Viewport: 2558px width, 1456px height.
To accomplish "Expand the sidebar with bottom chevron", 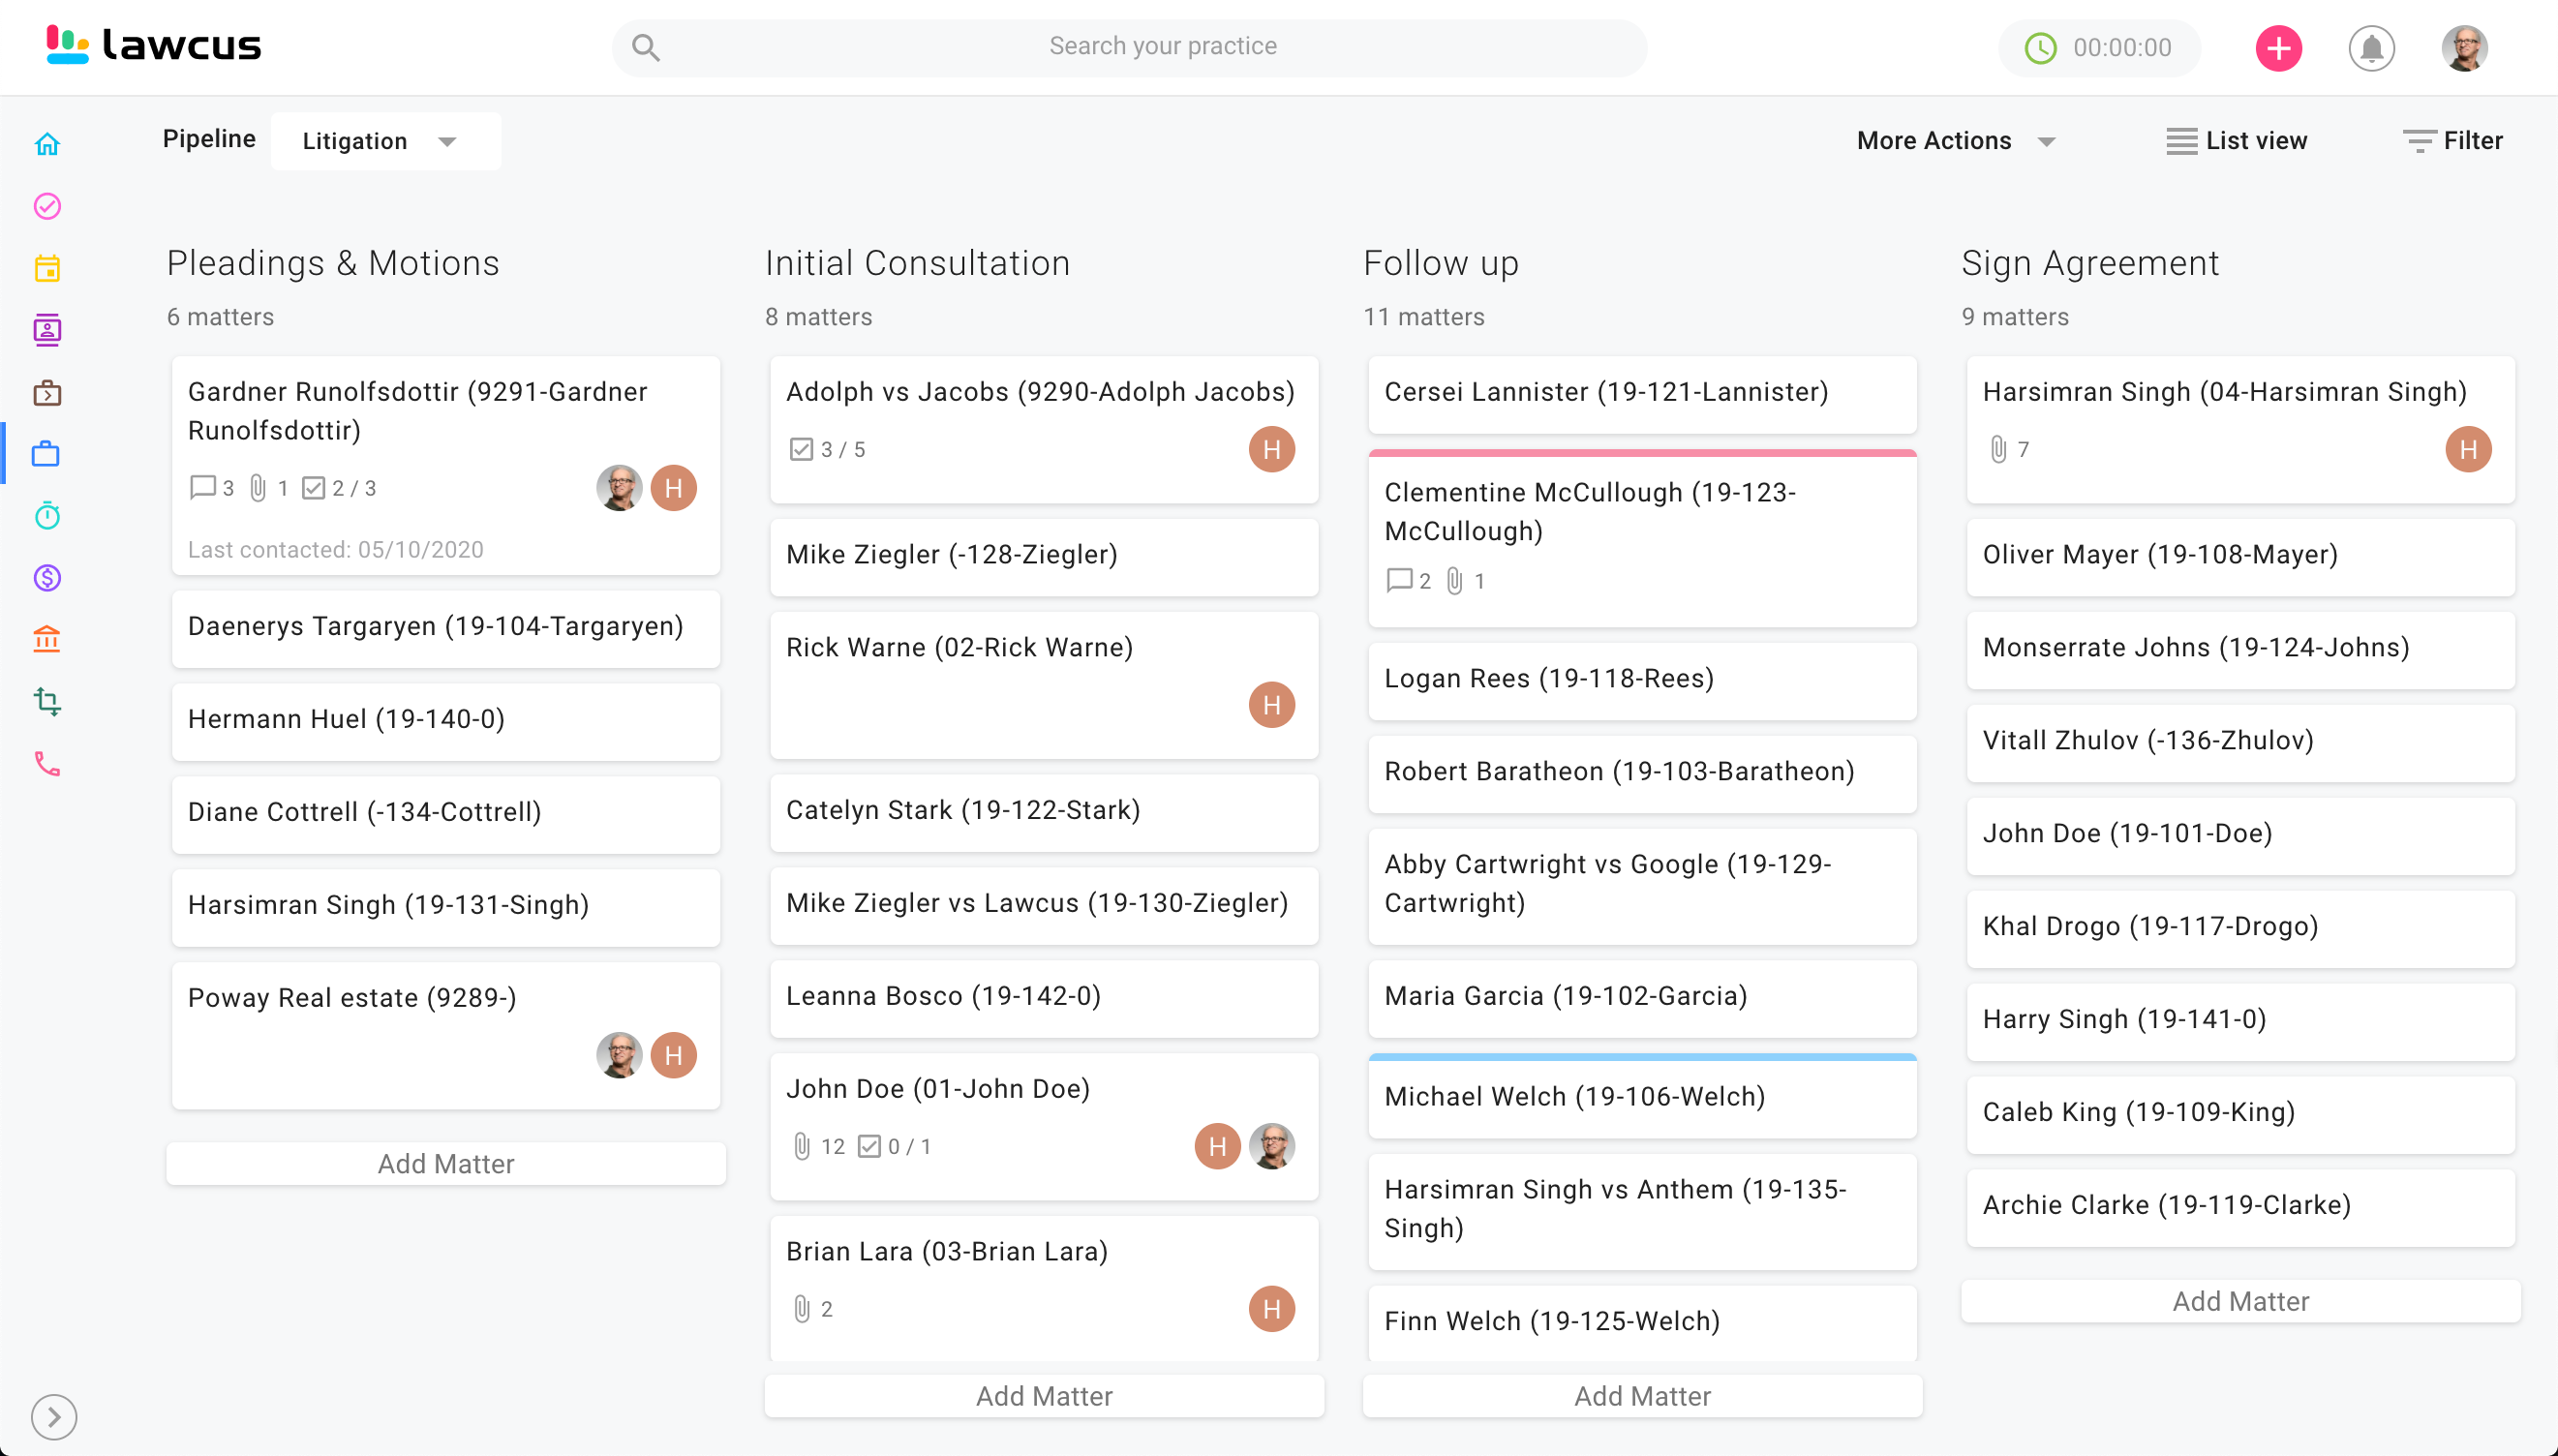I will coord(54,1417).
